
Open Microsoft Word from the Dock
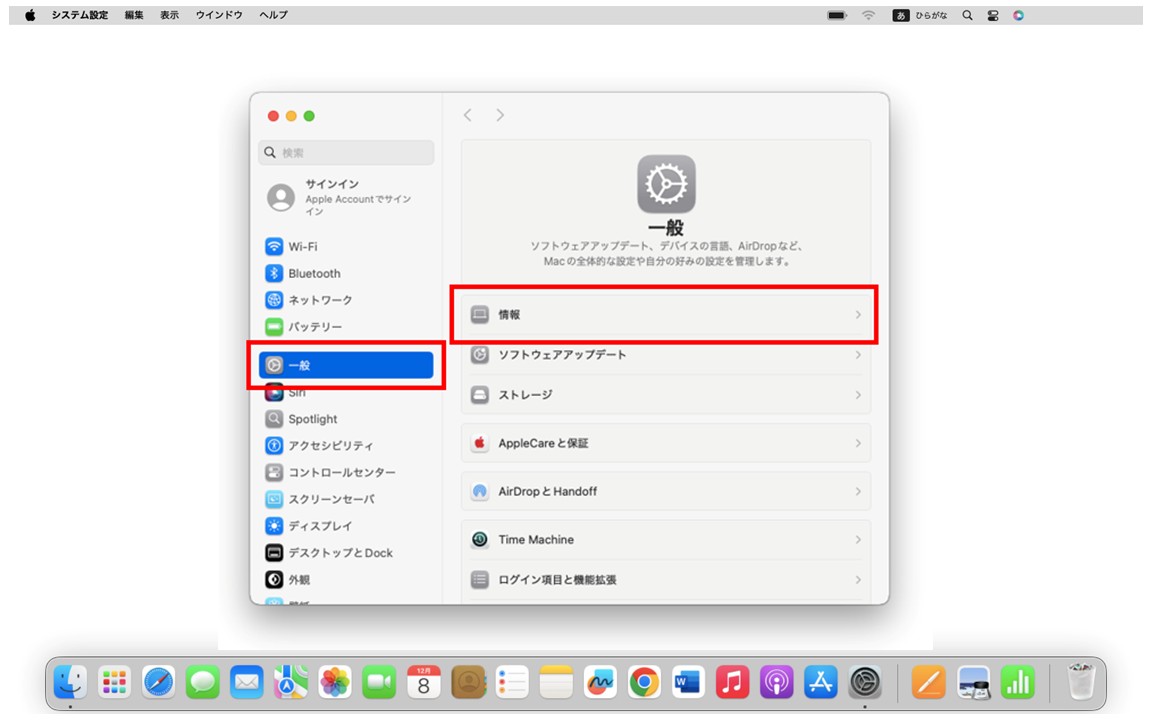688,683
